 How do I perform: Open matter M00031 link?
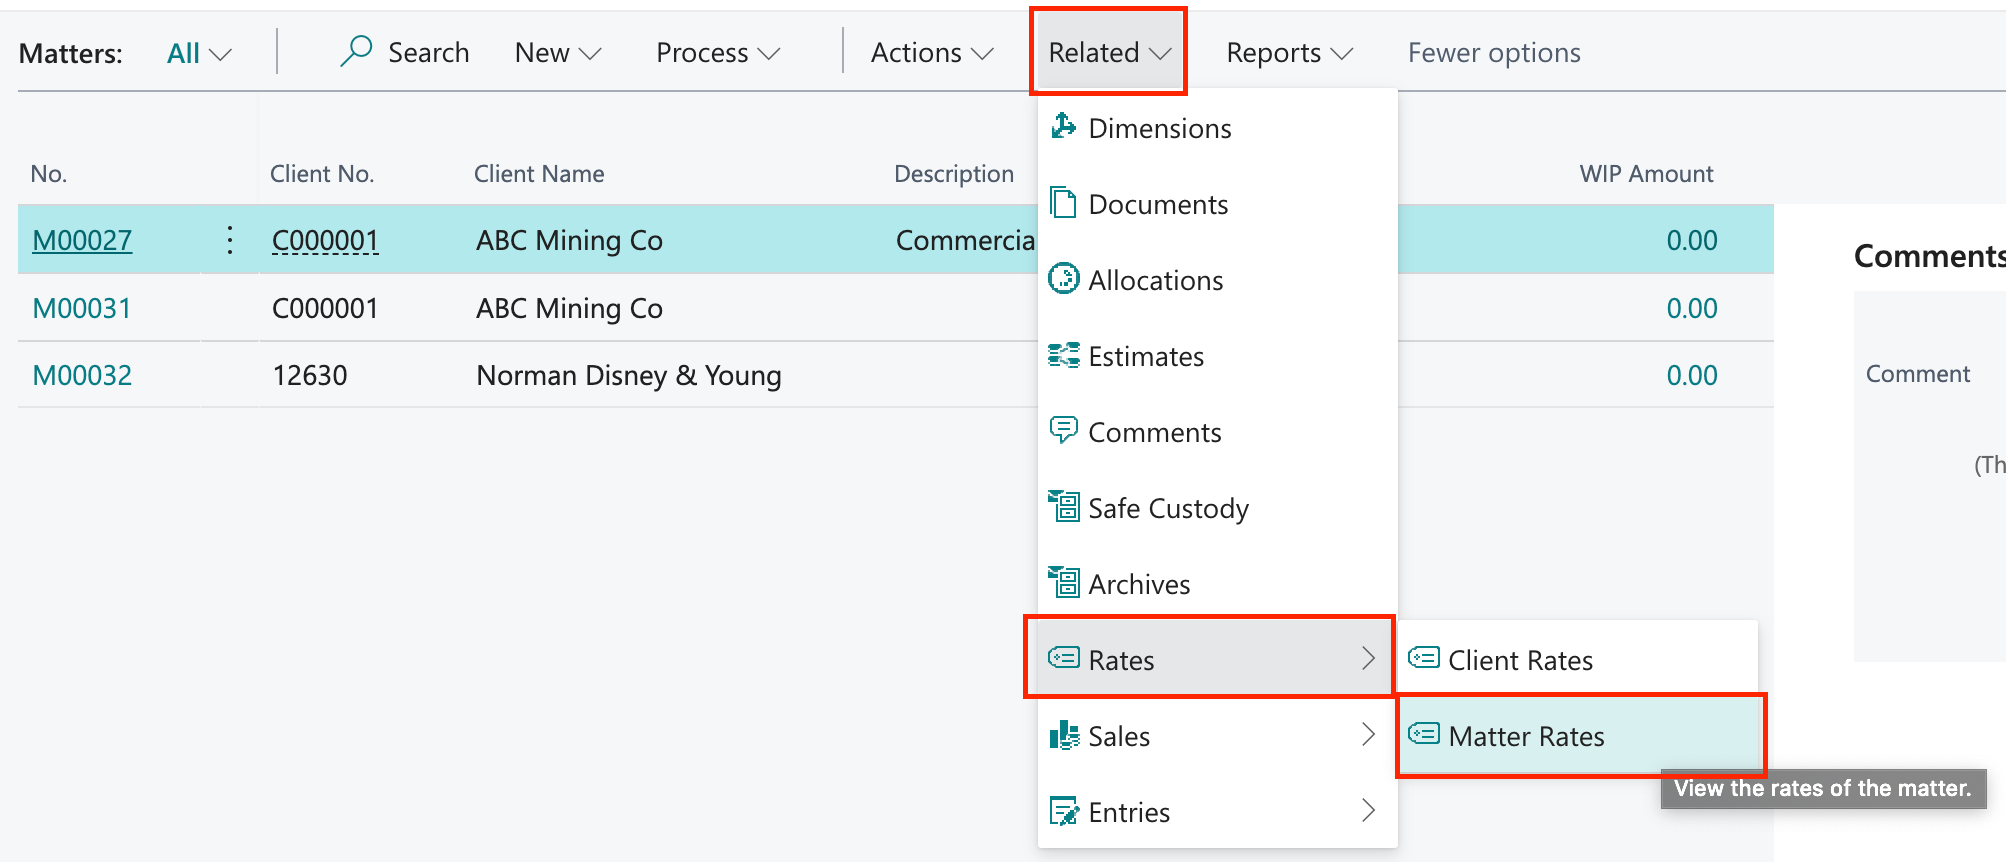click(x=82, y=308)
